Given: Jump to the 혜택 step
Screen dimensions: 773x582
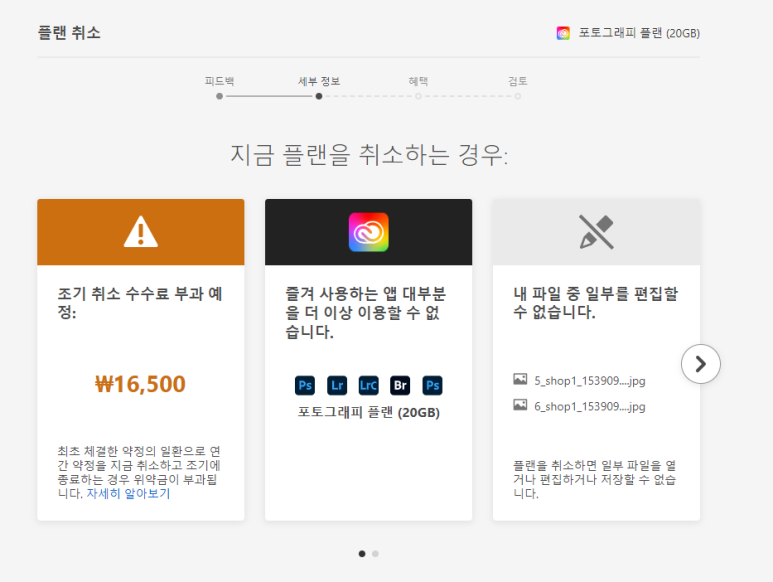Looking at the screenshot, I should [x=418, y=81].
